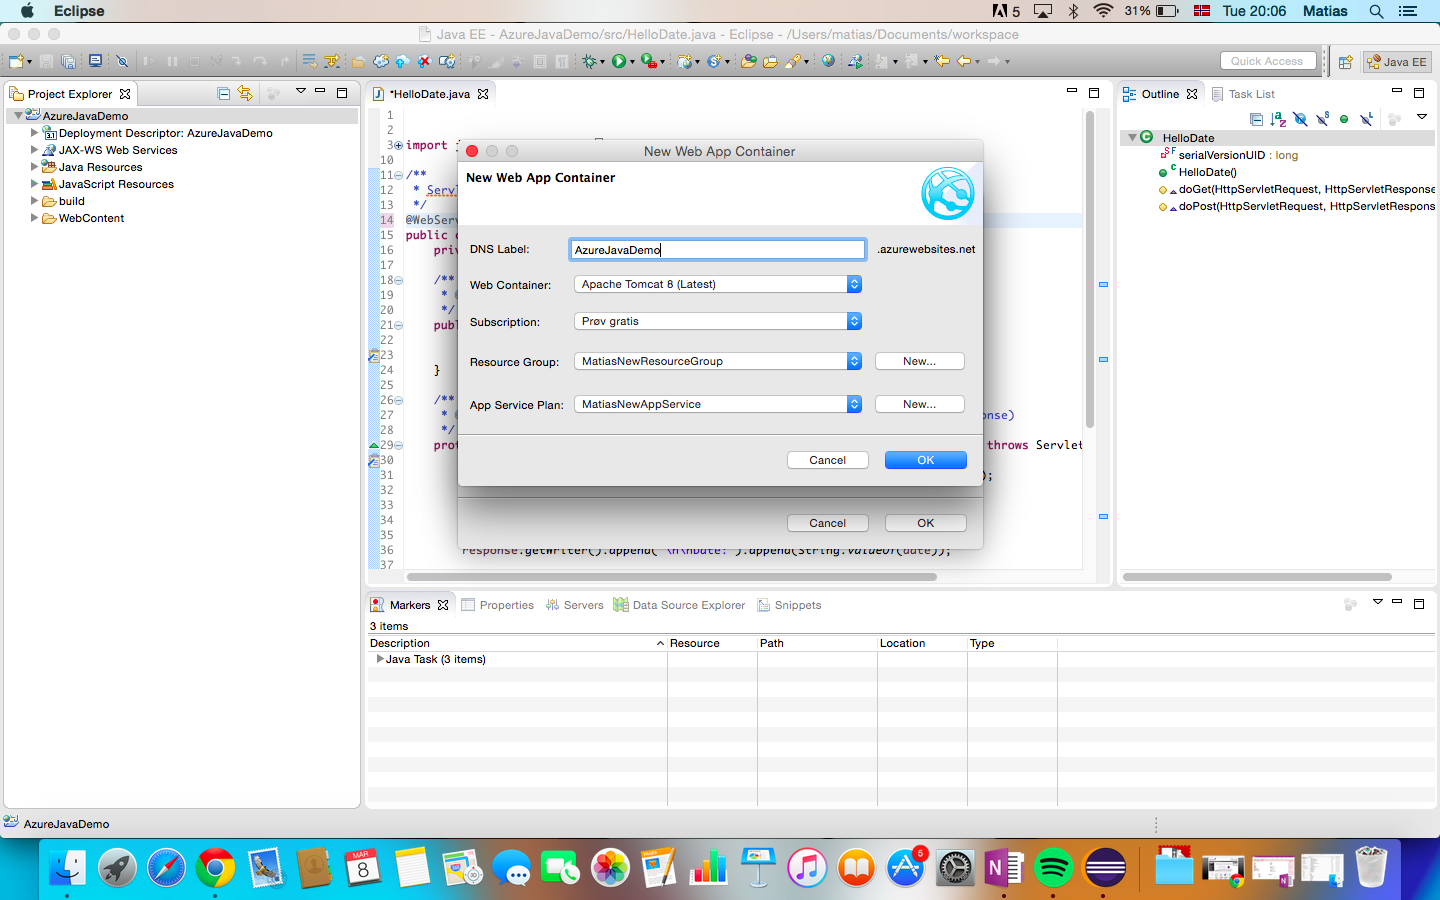Viewport: 1440px width, 900px height.
Task: Open the Snippets tab
Action: [790, 605]
